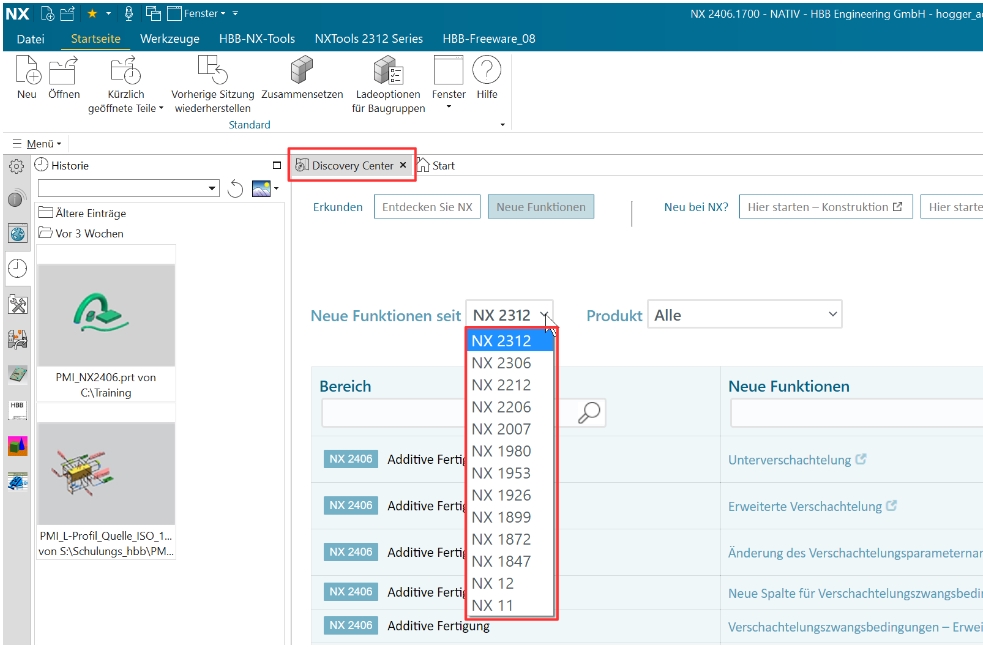Open the Produkt Alle dropdown
Image resolution: width=983 pixels, height=650 pixels.
[744, 315]
